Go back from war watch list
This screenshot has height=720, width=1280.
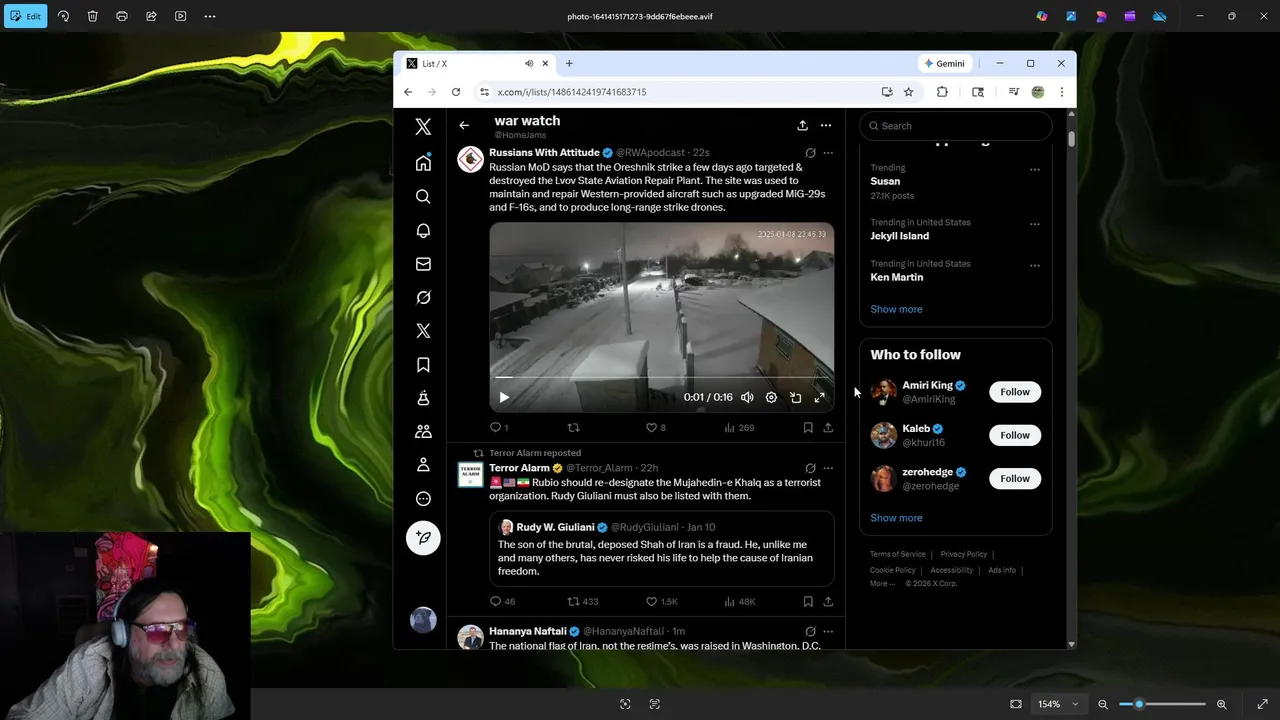pos(464,126)
